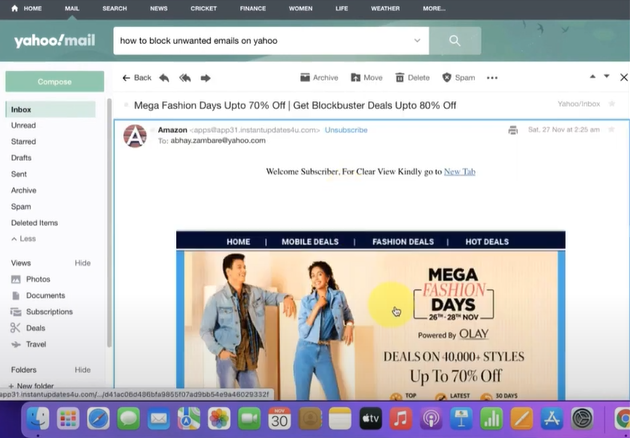The height and width of the screenshot is (438, 630).
Task: Open the Finance tab
Action: [x=253, y=8]
